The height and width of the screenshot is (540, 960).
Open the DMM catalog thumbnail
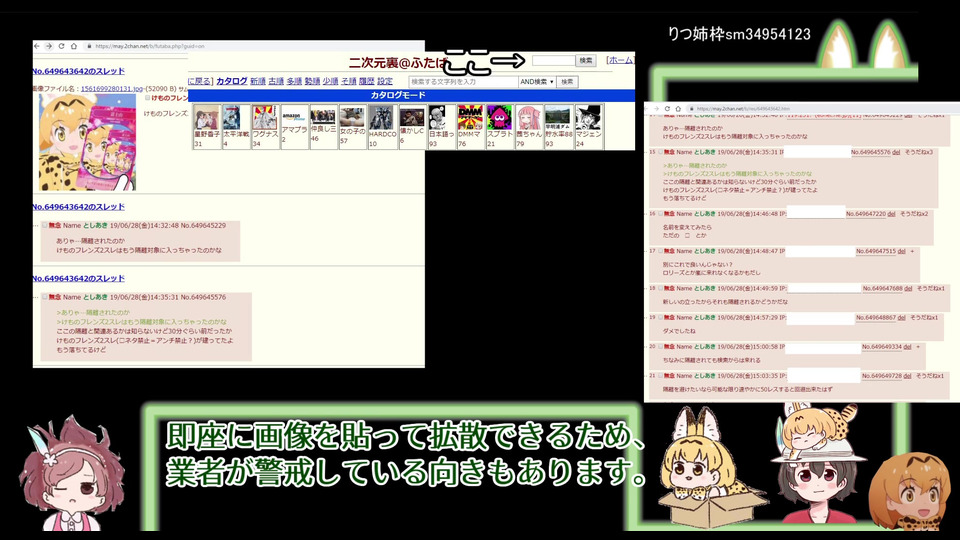[470, 118]
